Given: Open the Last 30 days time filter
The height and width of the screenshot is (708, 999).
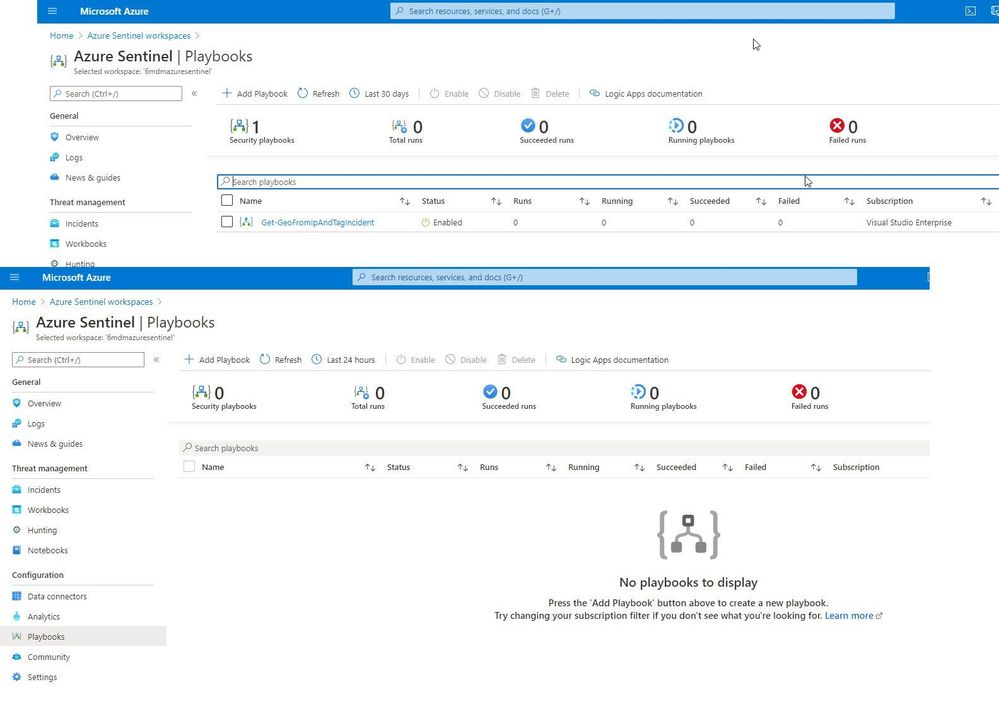Looking at the screenshot, I should pyautogui.click(x=380, y=94).
